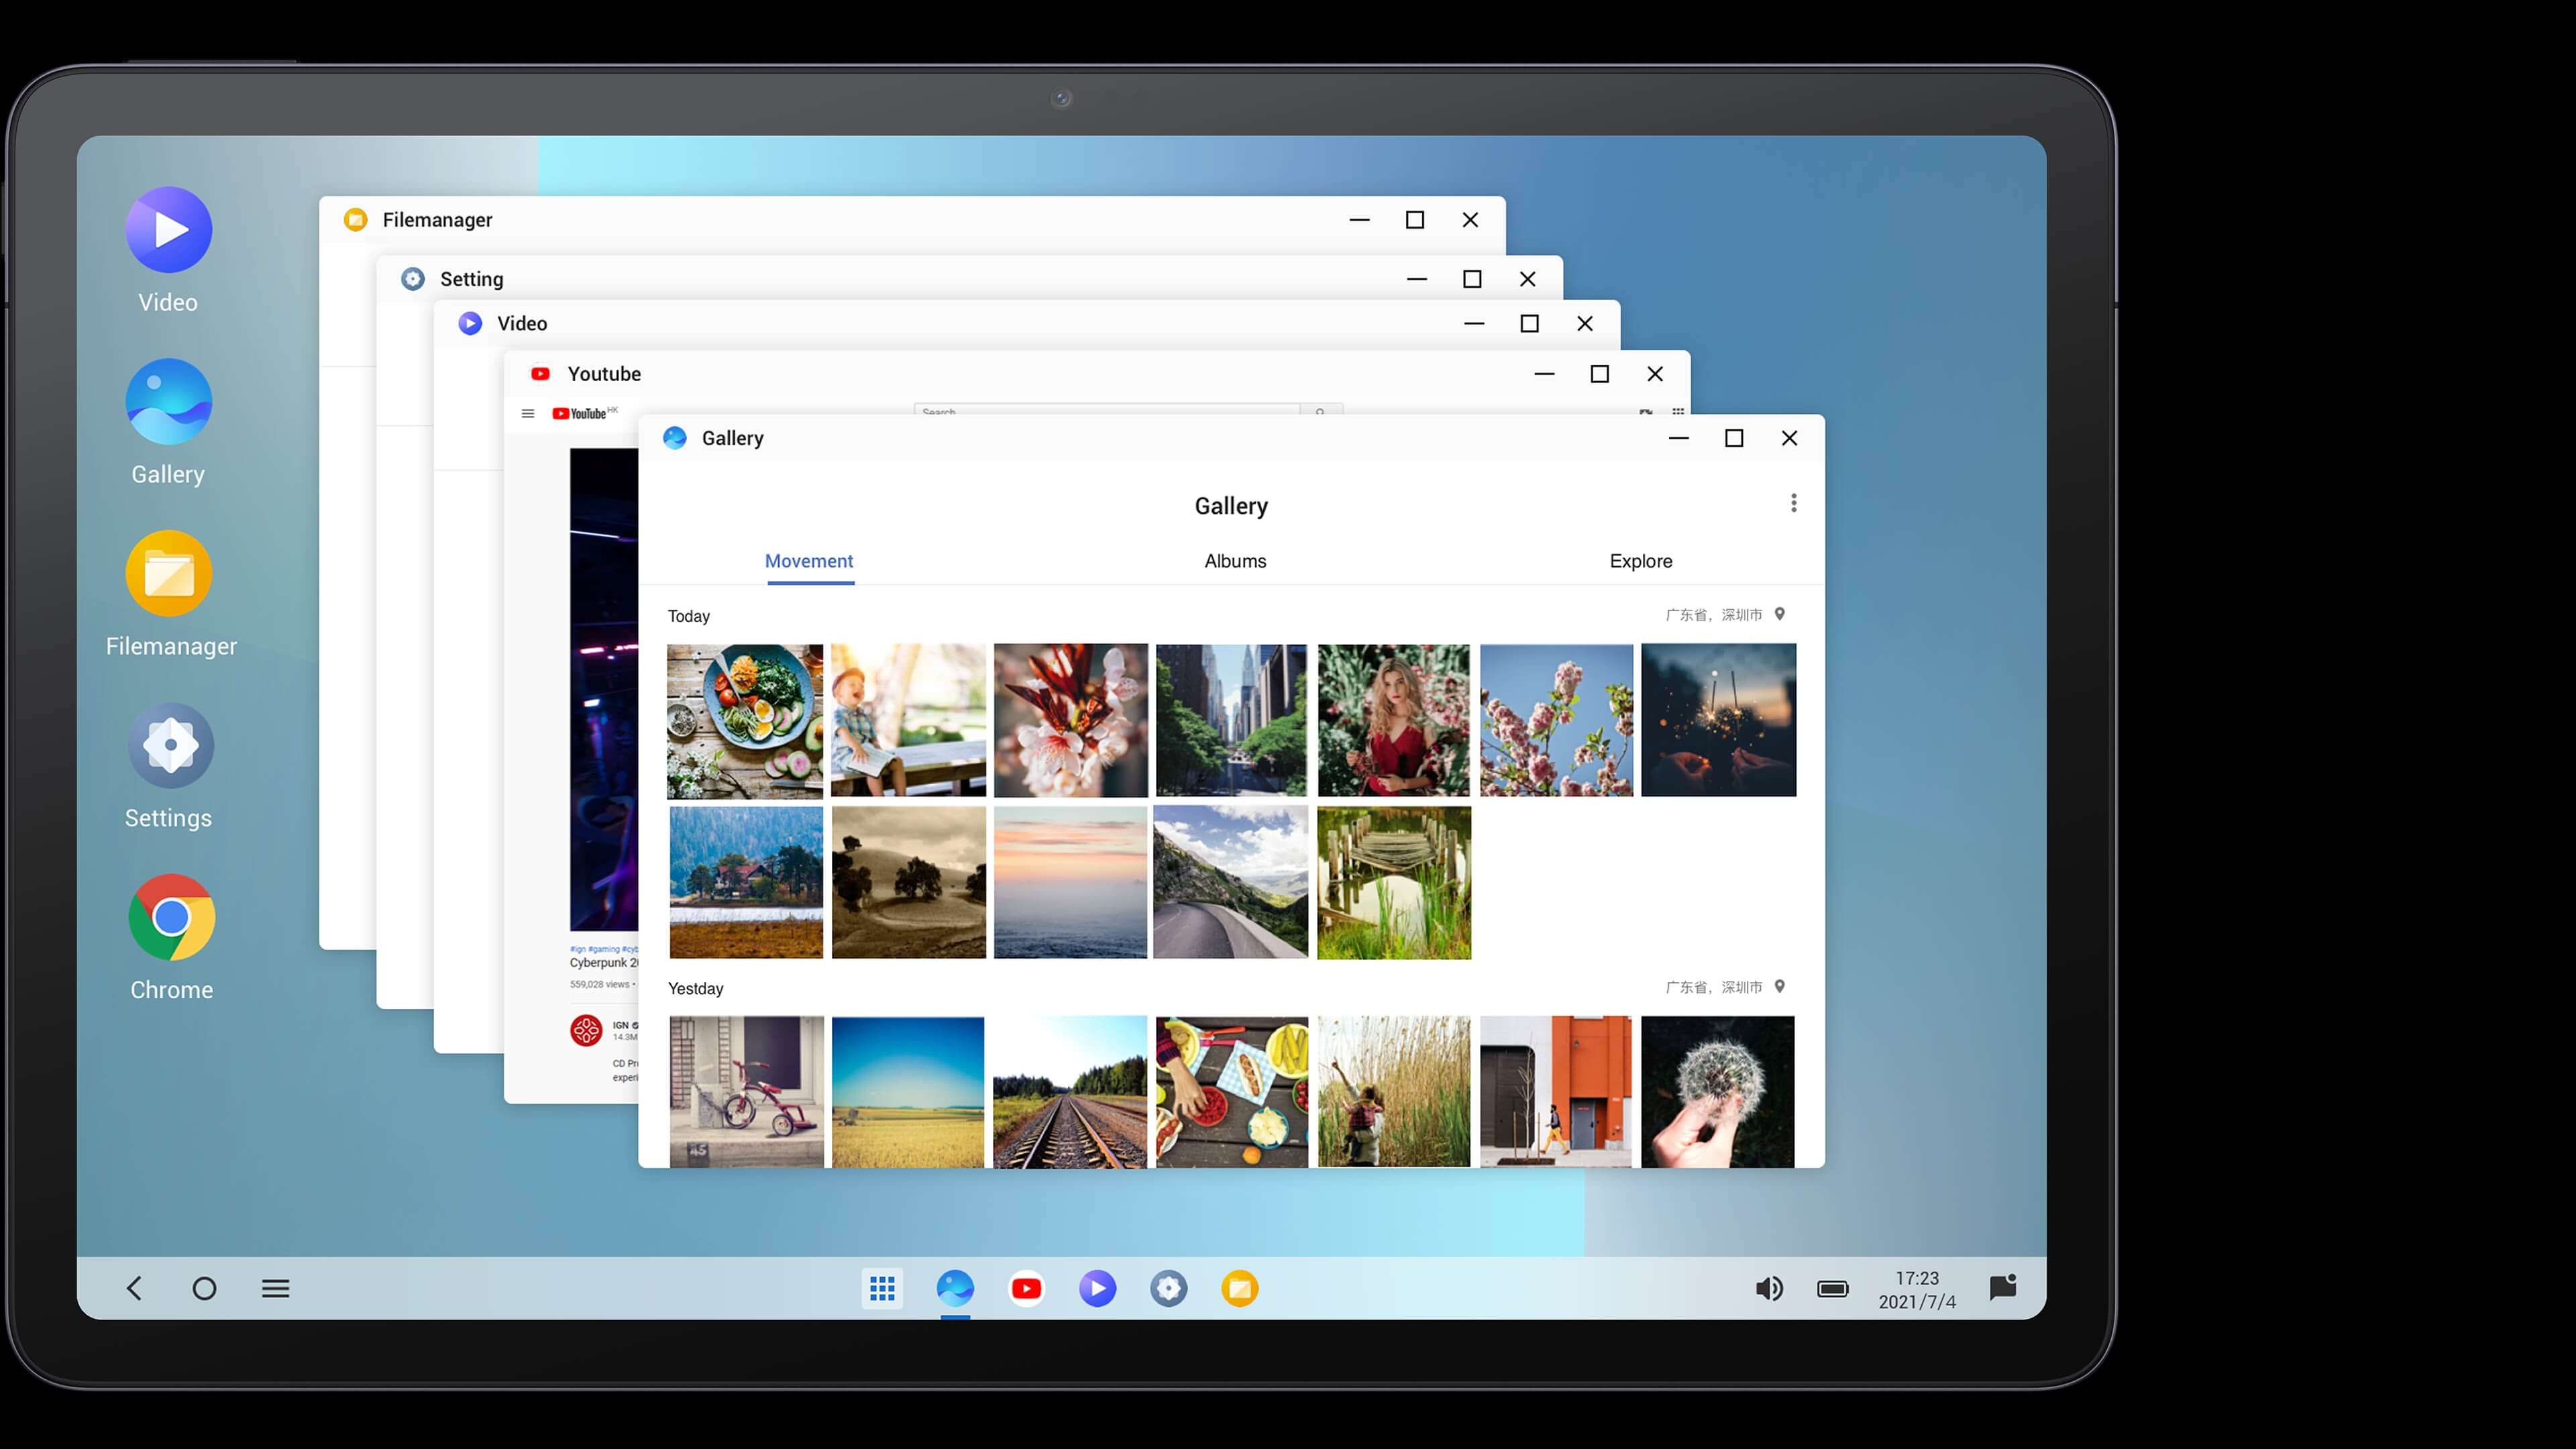The image size is (2576, 1449).
Task: Switch to the Albums tab
Action: (1235, 561)
